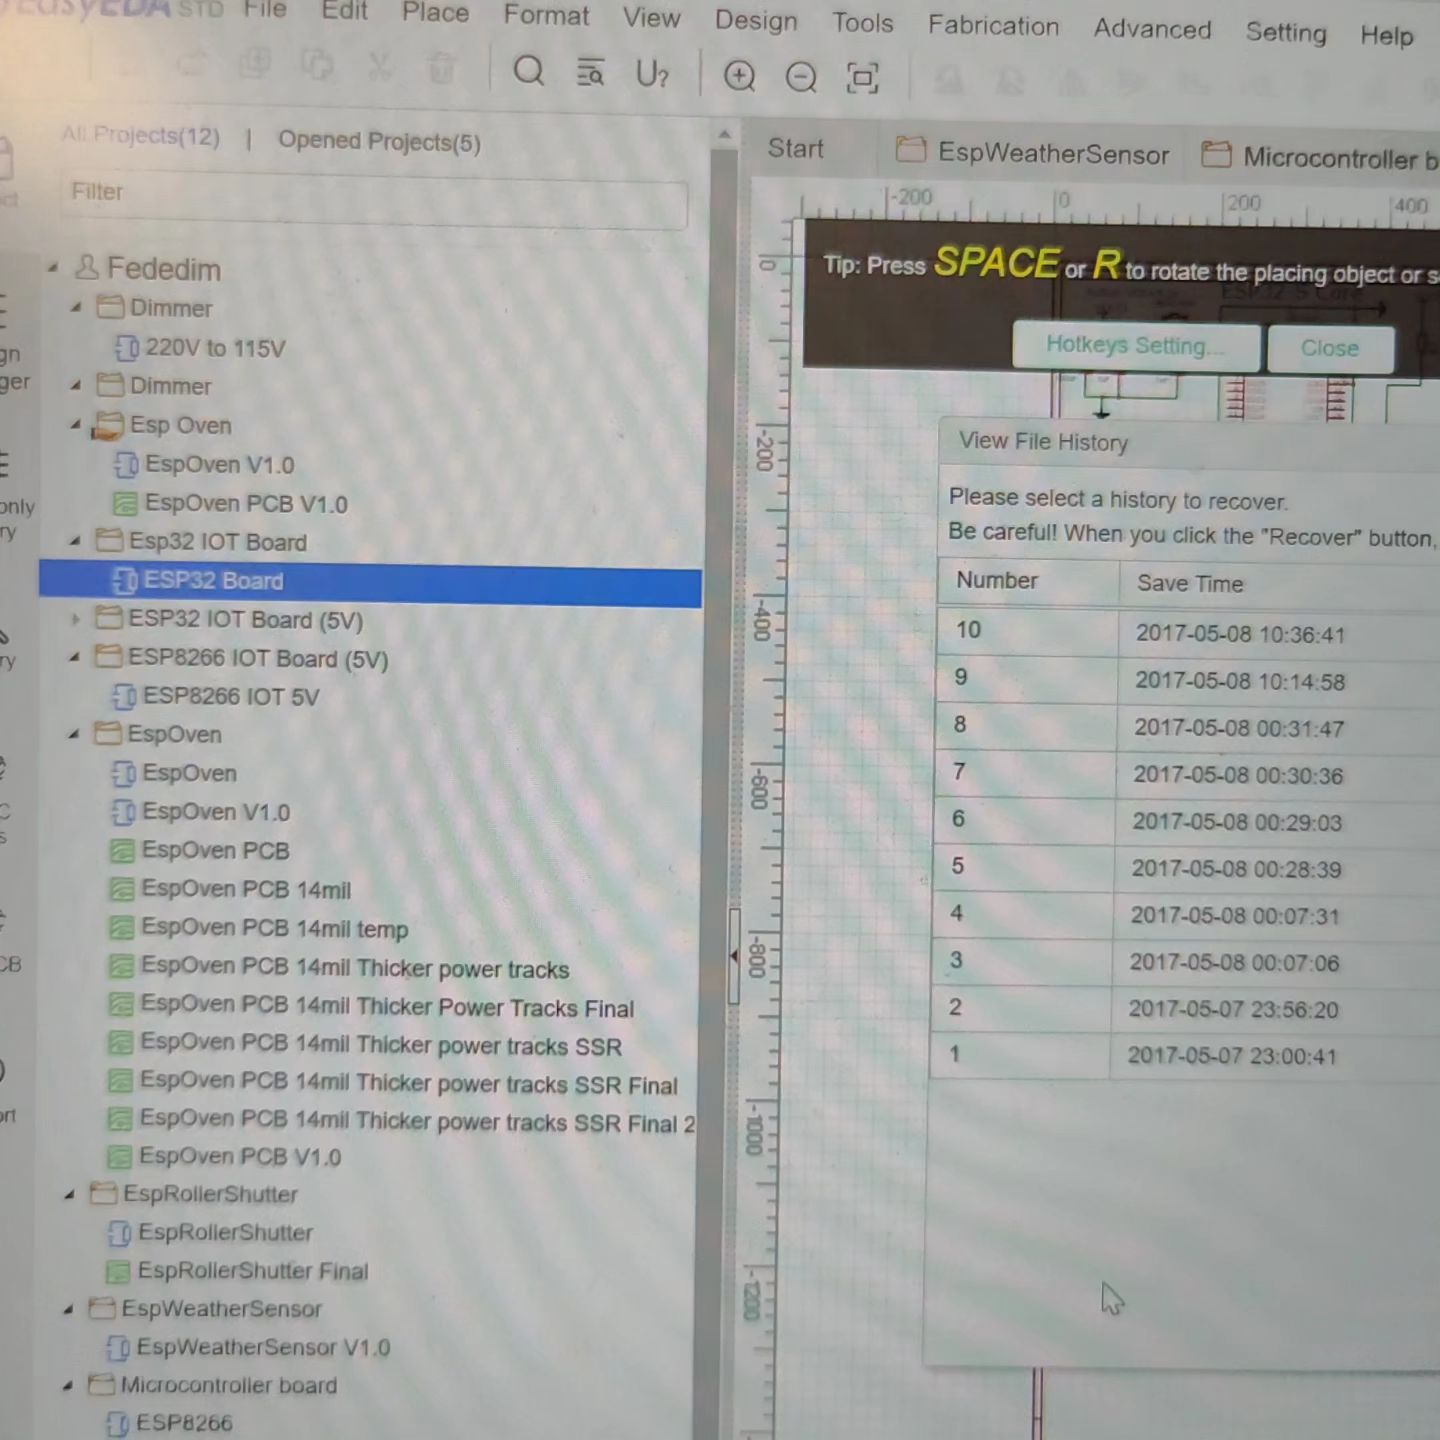Open the Setting menu

tap(1286, 32)
